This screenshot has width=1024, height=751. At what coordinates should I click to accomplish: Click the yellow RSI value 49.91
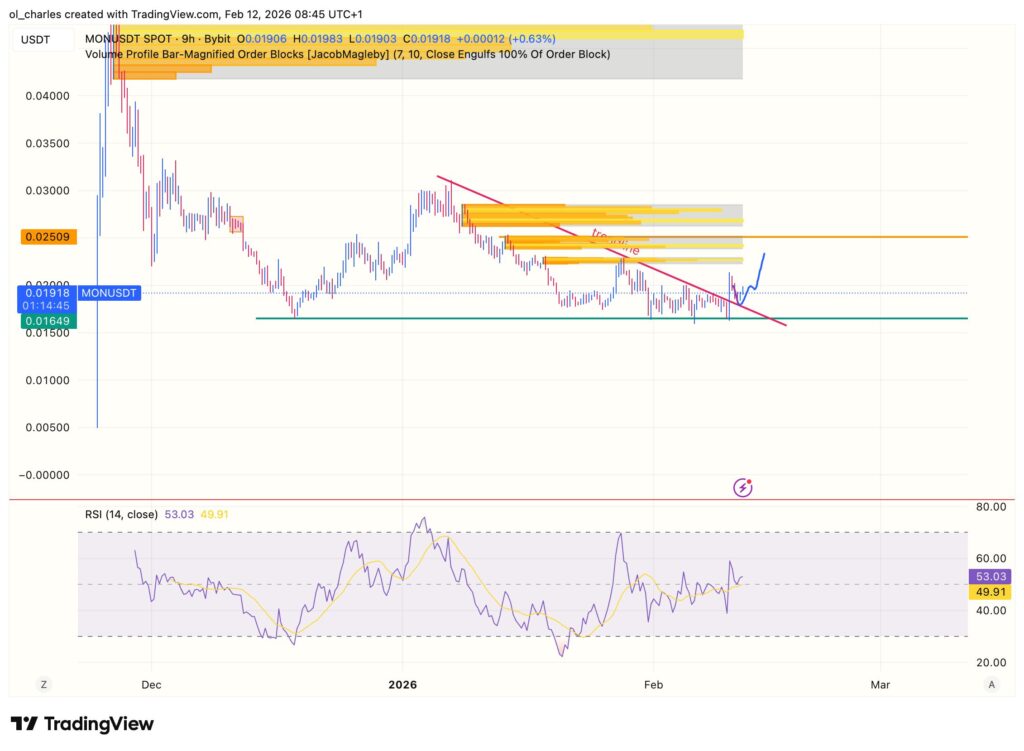(215, 511)
